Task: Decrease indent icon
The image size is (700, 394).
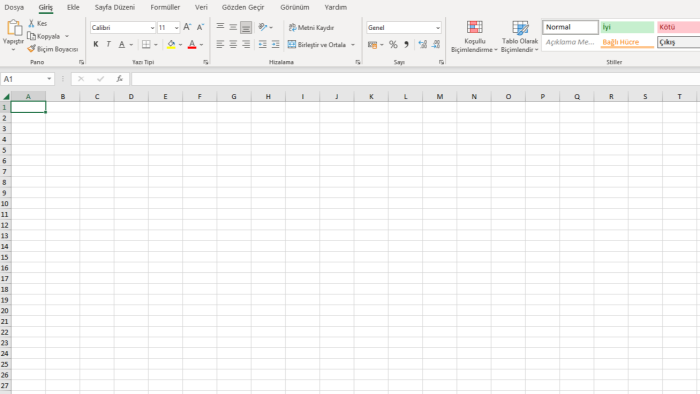Action: pos(262,44)
